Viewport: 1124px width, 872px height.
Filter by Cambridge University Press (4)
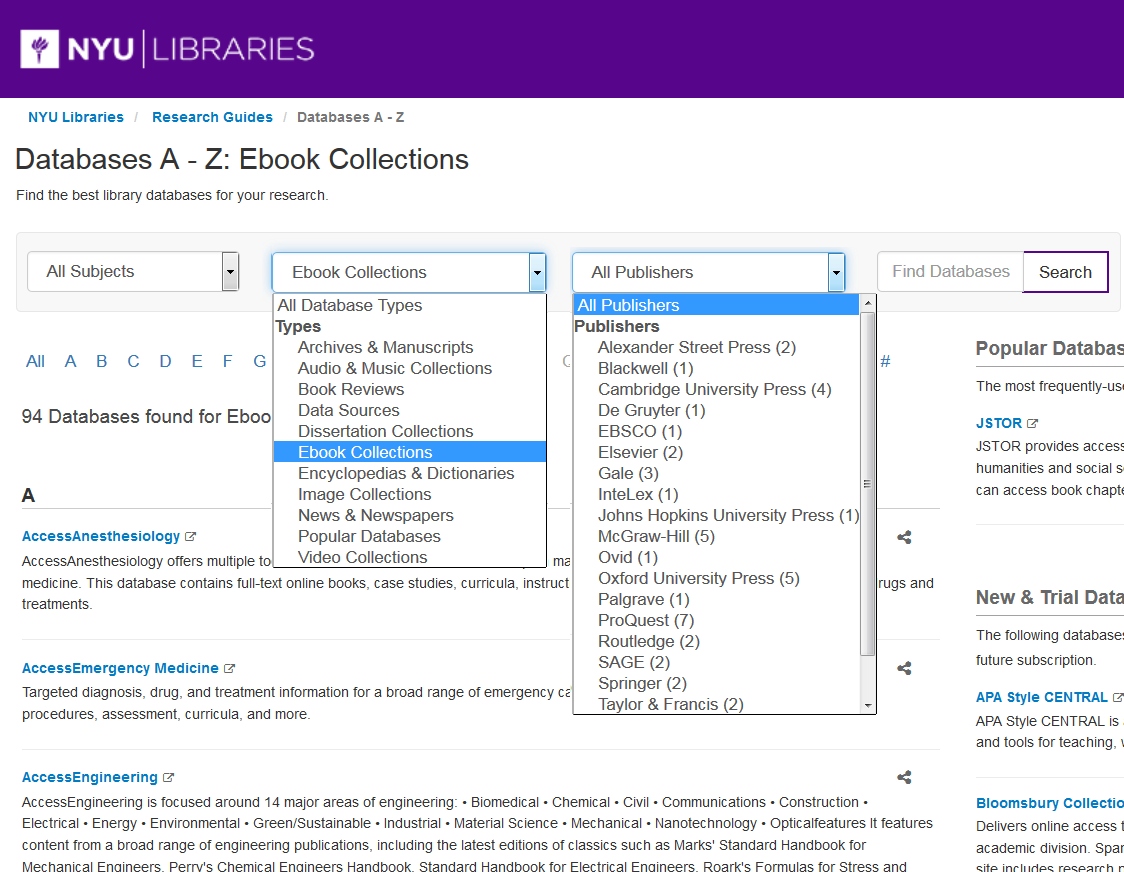(716, 389)
